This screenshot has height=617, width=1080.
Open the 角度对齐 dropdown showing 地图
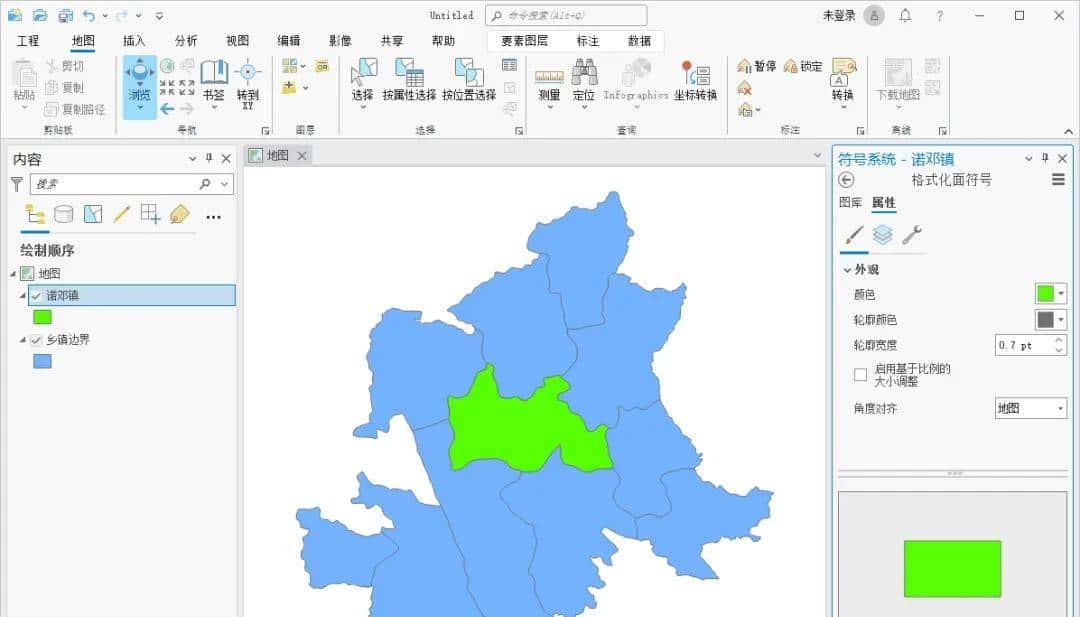click(x=1030, y=408)
